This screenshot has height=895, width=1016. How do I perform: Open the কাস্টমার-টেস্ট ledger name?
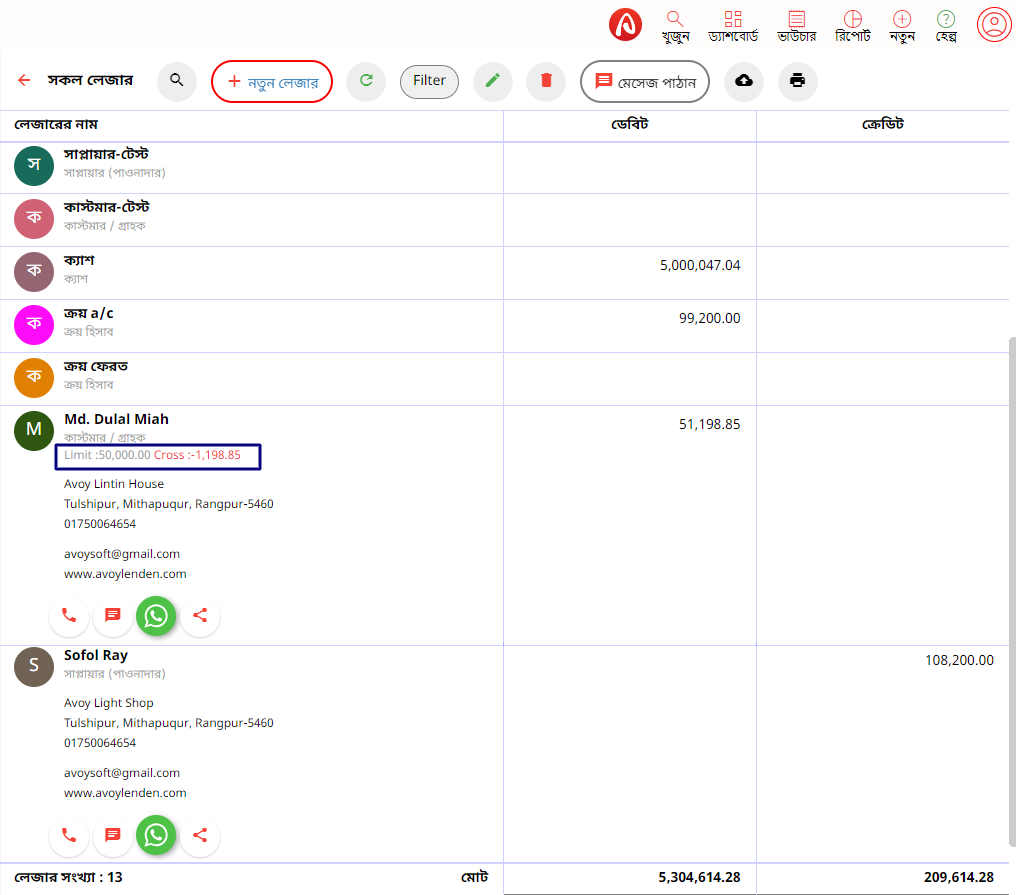coord(106,208)
